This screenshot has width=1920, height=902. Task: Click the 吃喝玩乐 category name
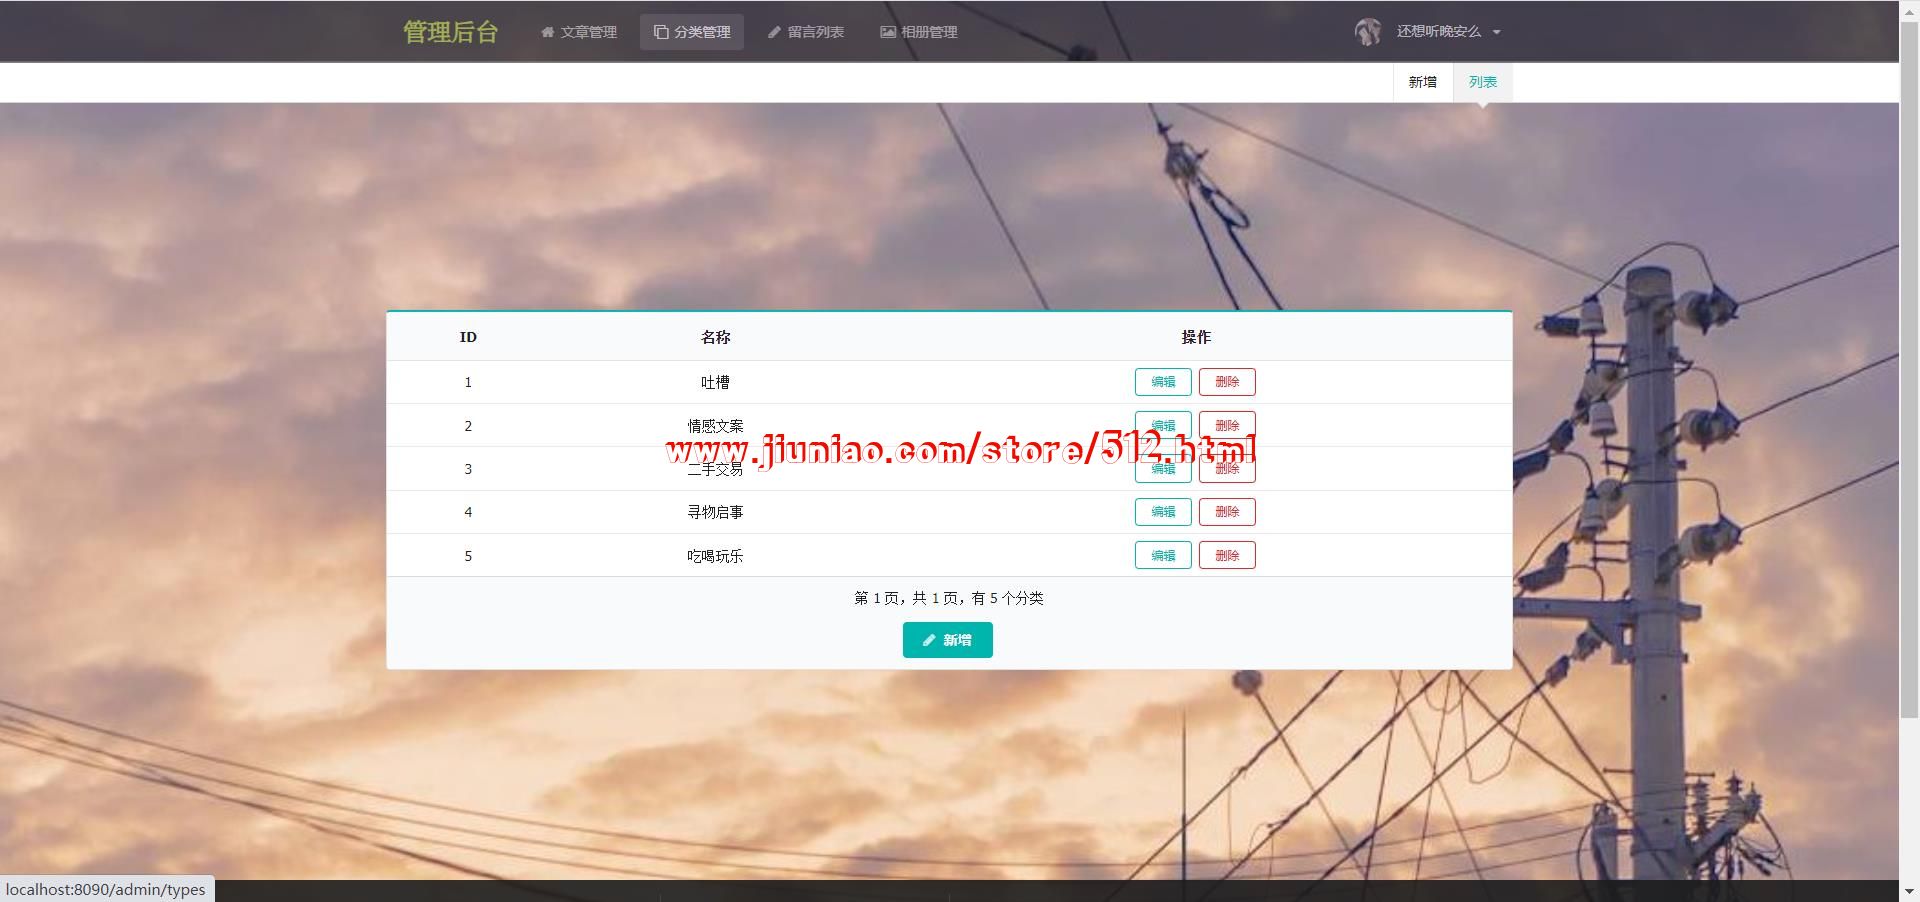(x=715, y=556)
